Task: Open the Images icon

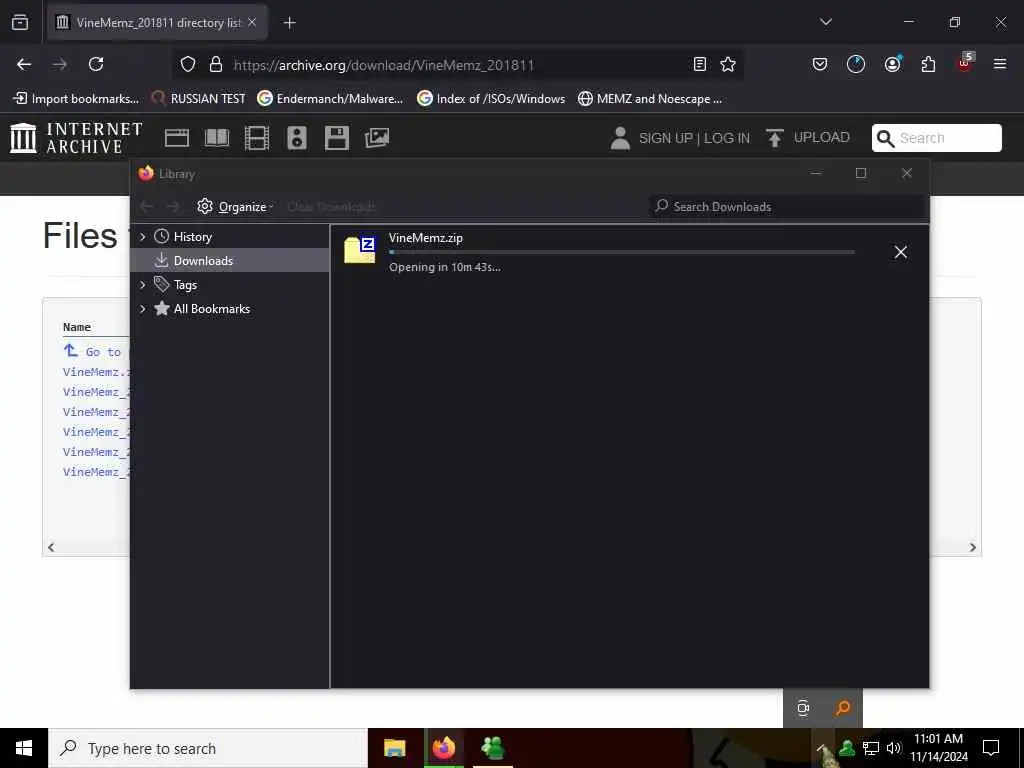Action: pos(377,138)
